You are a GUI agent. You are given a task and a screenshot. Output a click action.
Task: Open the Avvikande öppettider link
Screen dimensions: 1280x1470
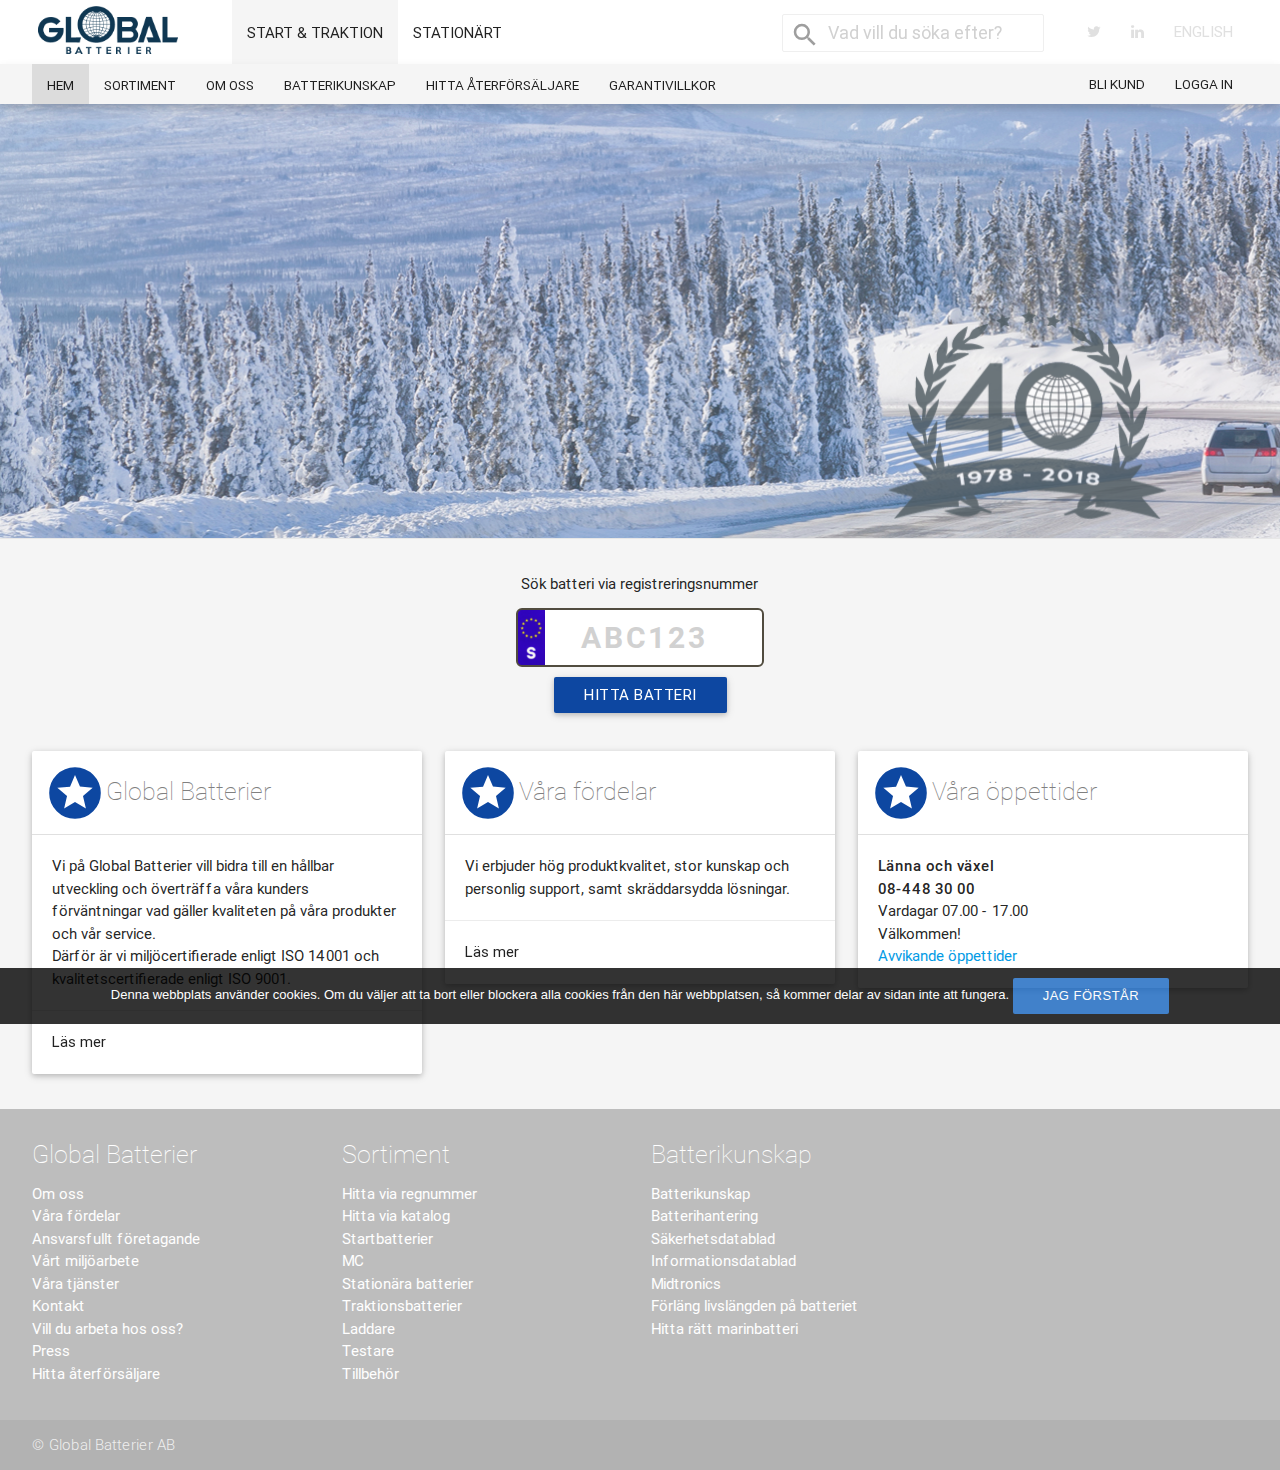[947, 956]
